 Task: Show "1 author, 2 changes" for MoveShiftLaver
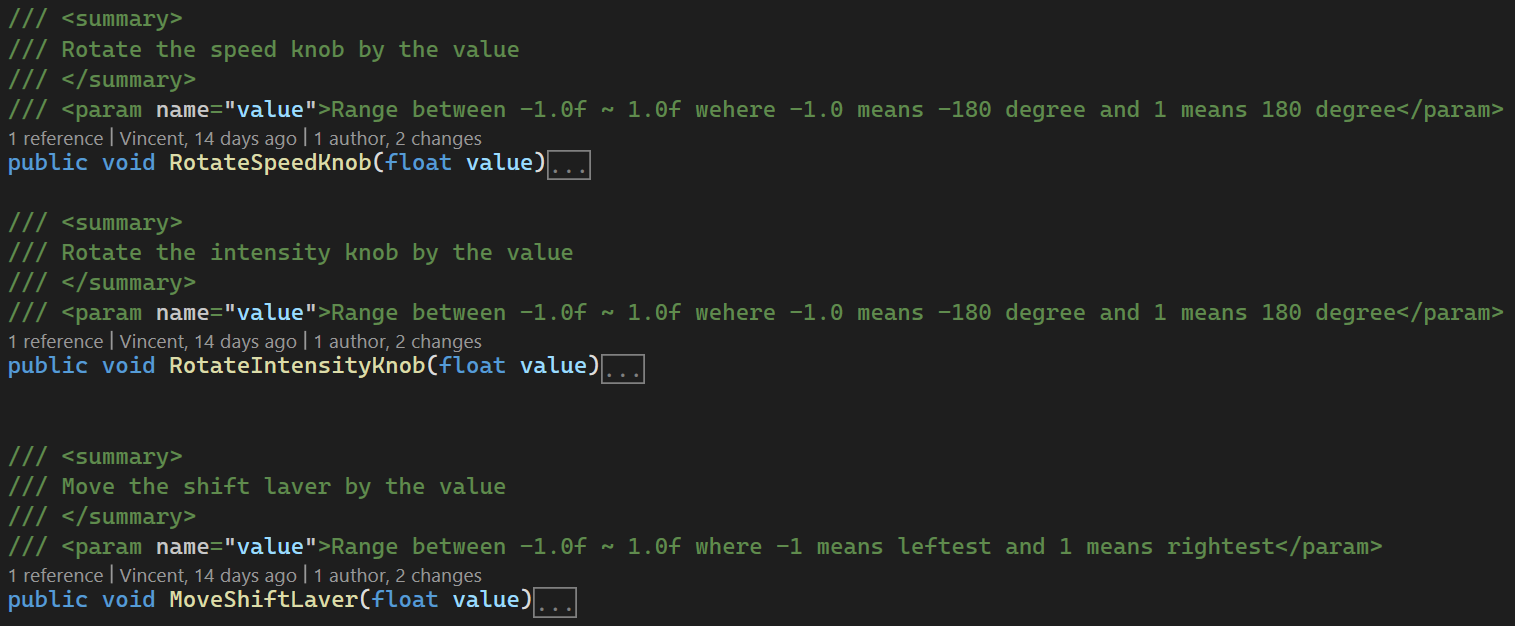398,576
